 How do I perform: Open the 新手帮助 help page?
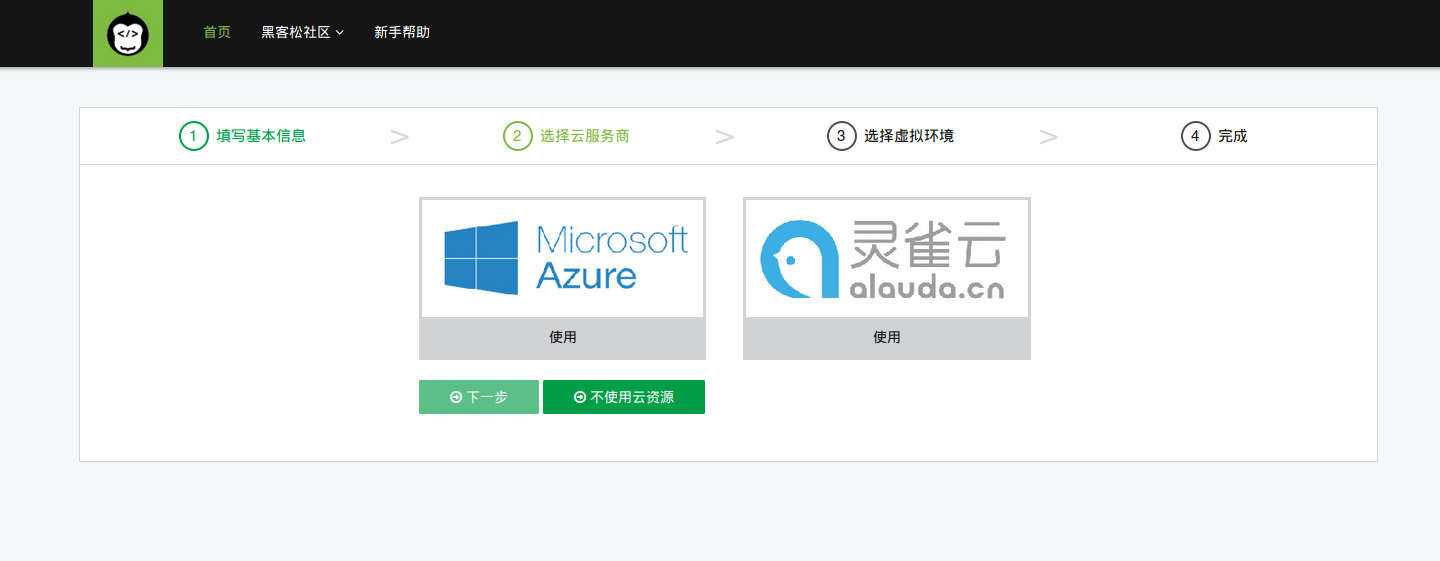[x=402, y=32]
